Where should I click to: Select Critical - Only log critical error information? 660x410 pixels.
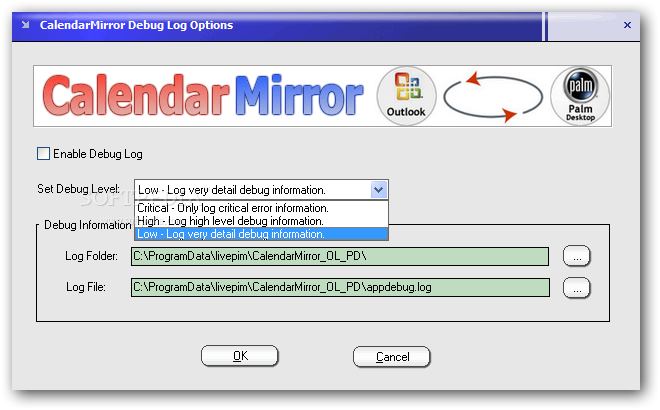tap(261, 208)
